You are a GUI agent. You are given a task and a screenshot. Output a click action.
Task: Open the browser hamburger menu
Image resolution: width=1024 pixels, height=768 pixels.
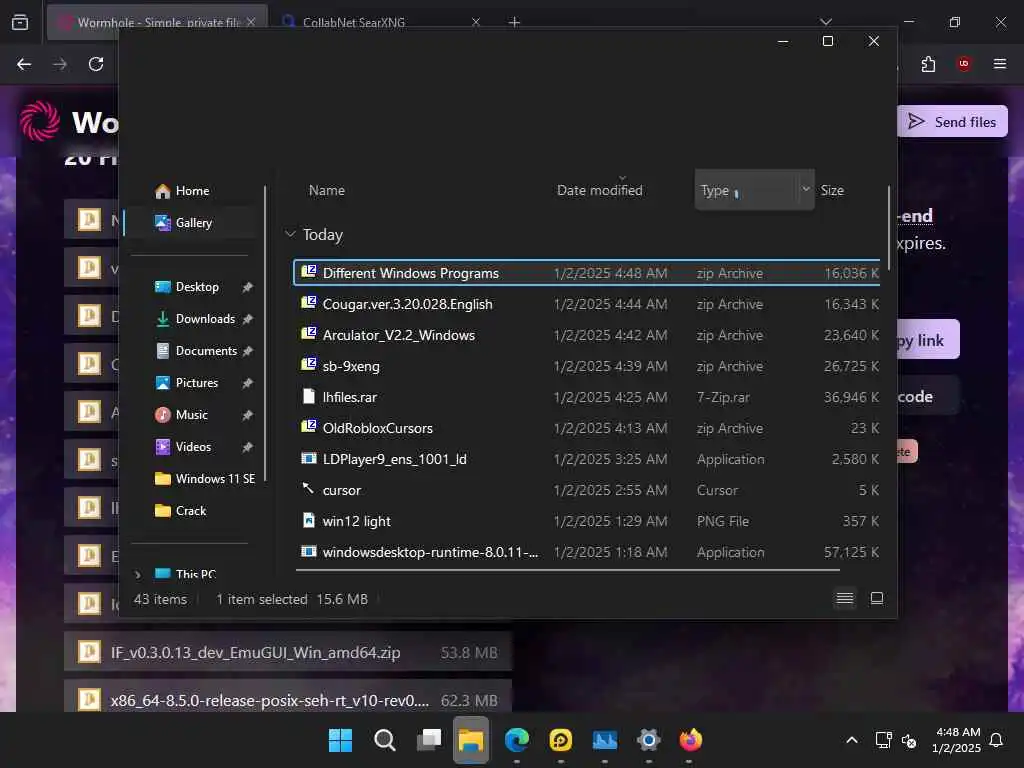(x=999, y=64)
